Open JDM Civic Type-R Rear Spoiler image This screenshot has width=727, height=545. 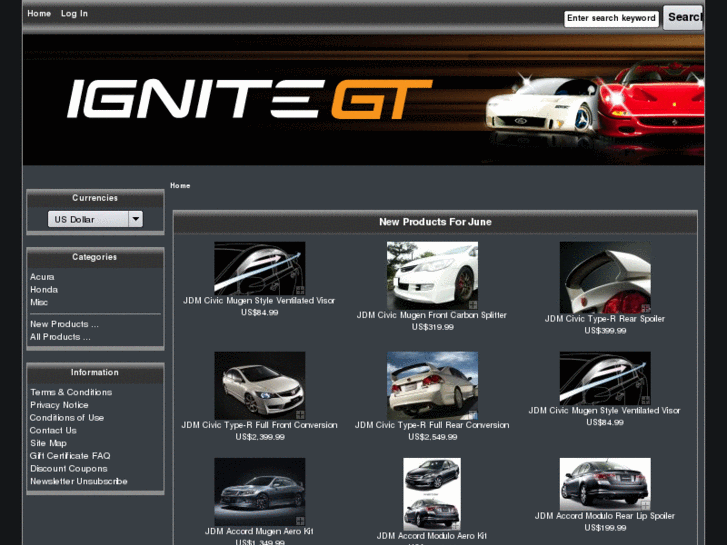605,277
